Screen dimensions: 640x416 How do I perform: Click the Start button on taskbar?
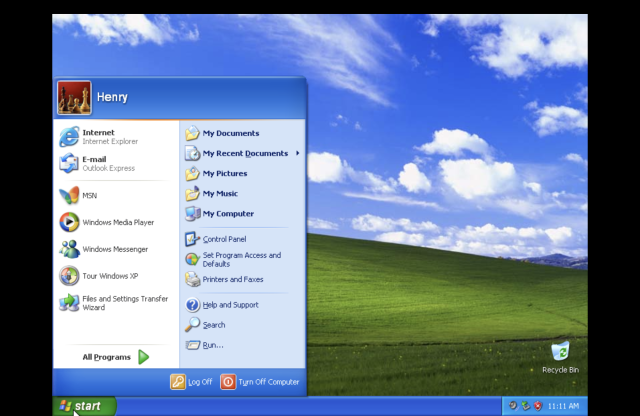[84, 406]
